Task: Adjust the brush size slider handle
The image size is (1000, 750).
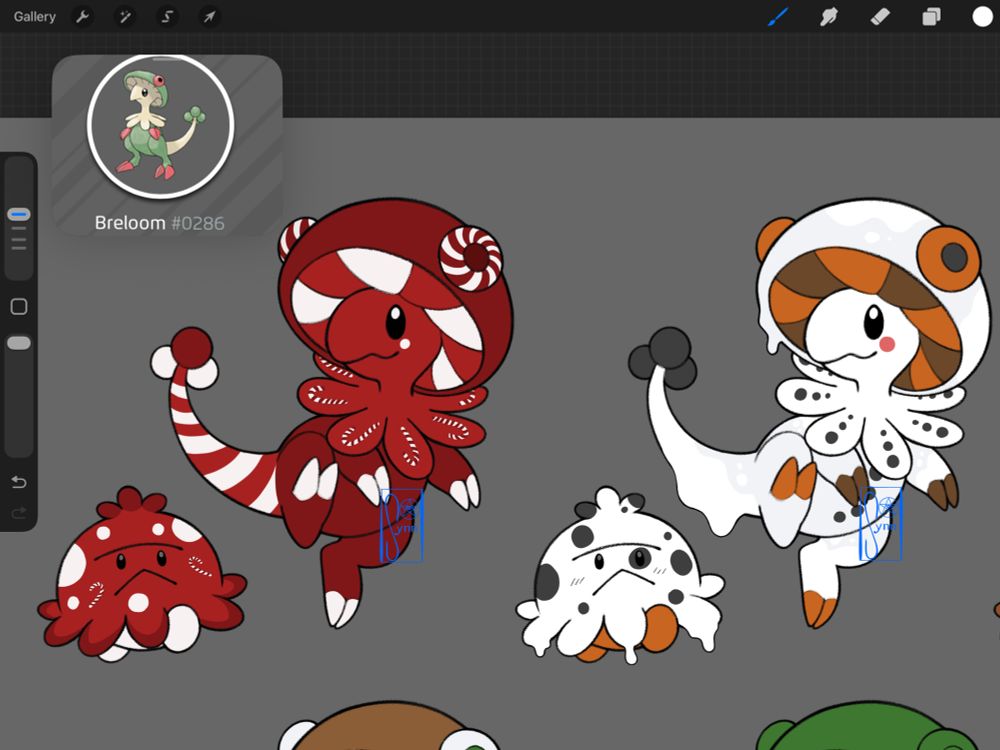Action: pyautogui.click(x=18, y=214)
